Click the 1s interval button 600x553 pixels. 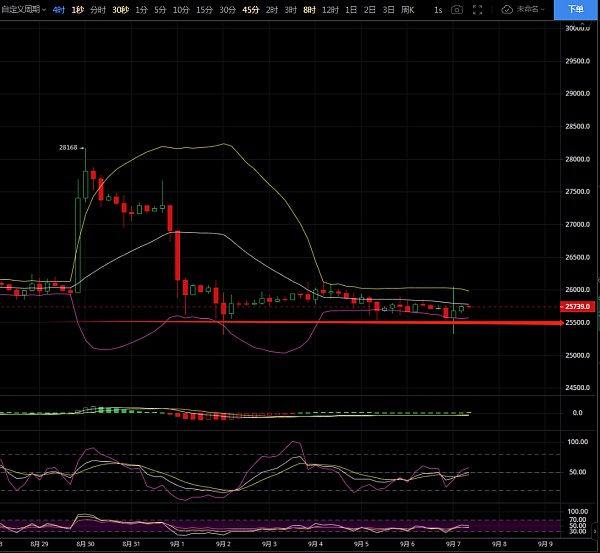point(437,9)
